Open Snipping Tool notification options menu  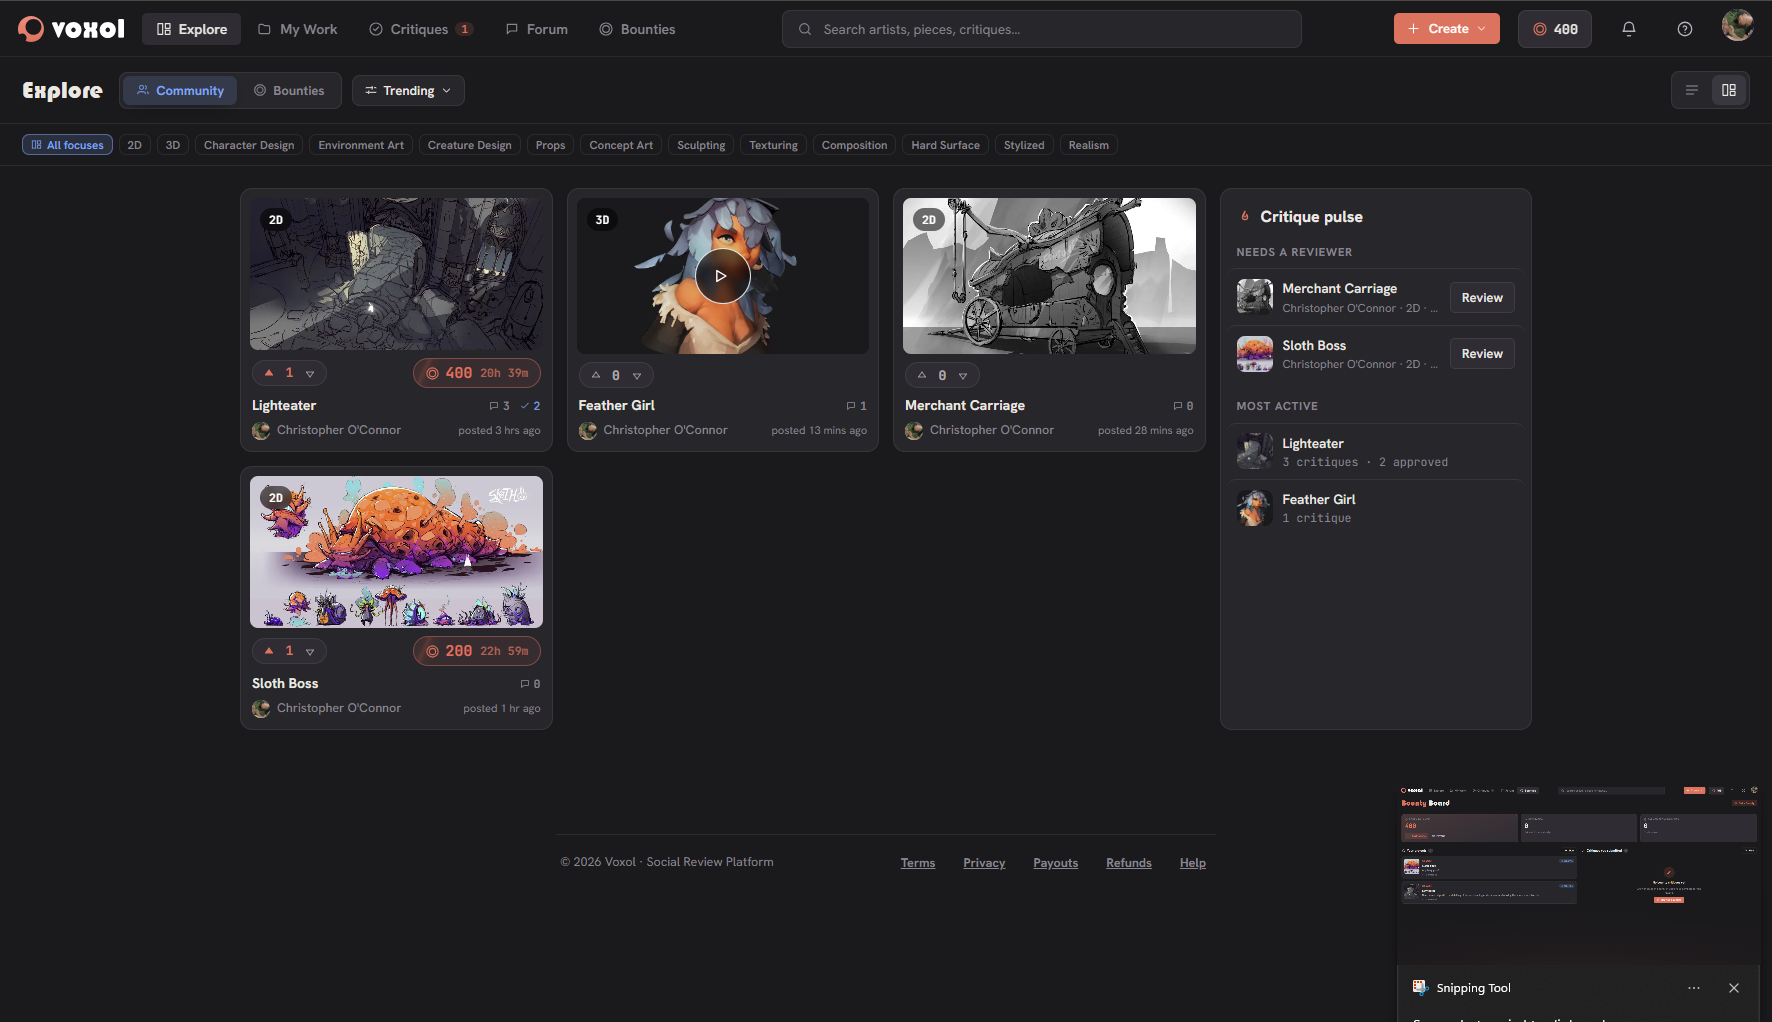(1694, 988)
